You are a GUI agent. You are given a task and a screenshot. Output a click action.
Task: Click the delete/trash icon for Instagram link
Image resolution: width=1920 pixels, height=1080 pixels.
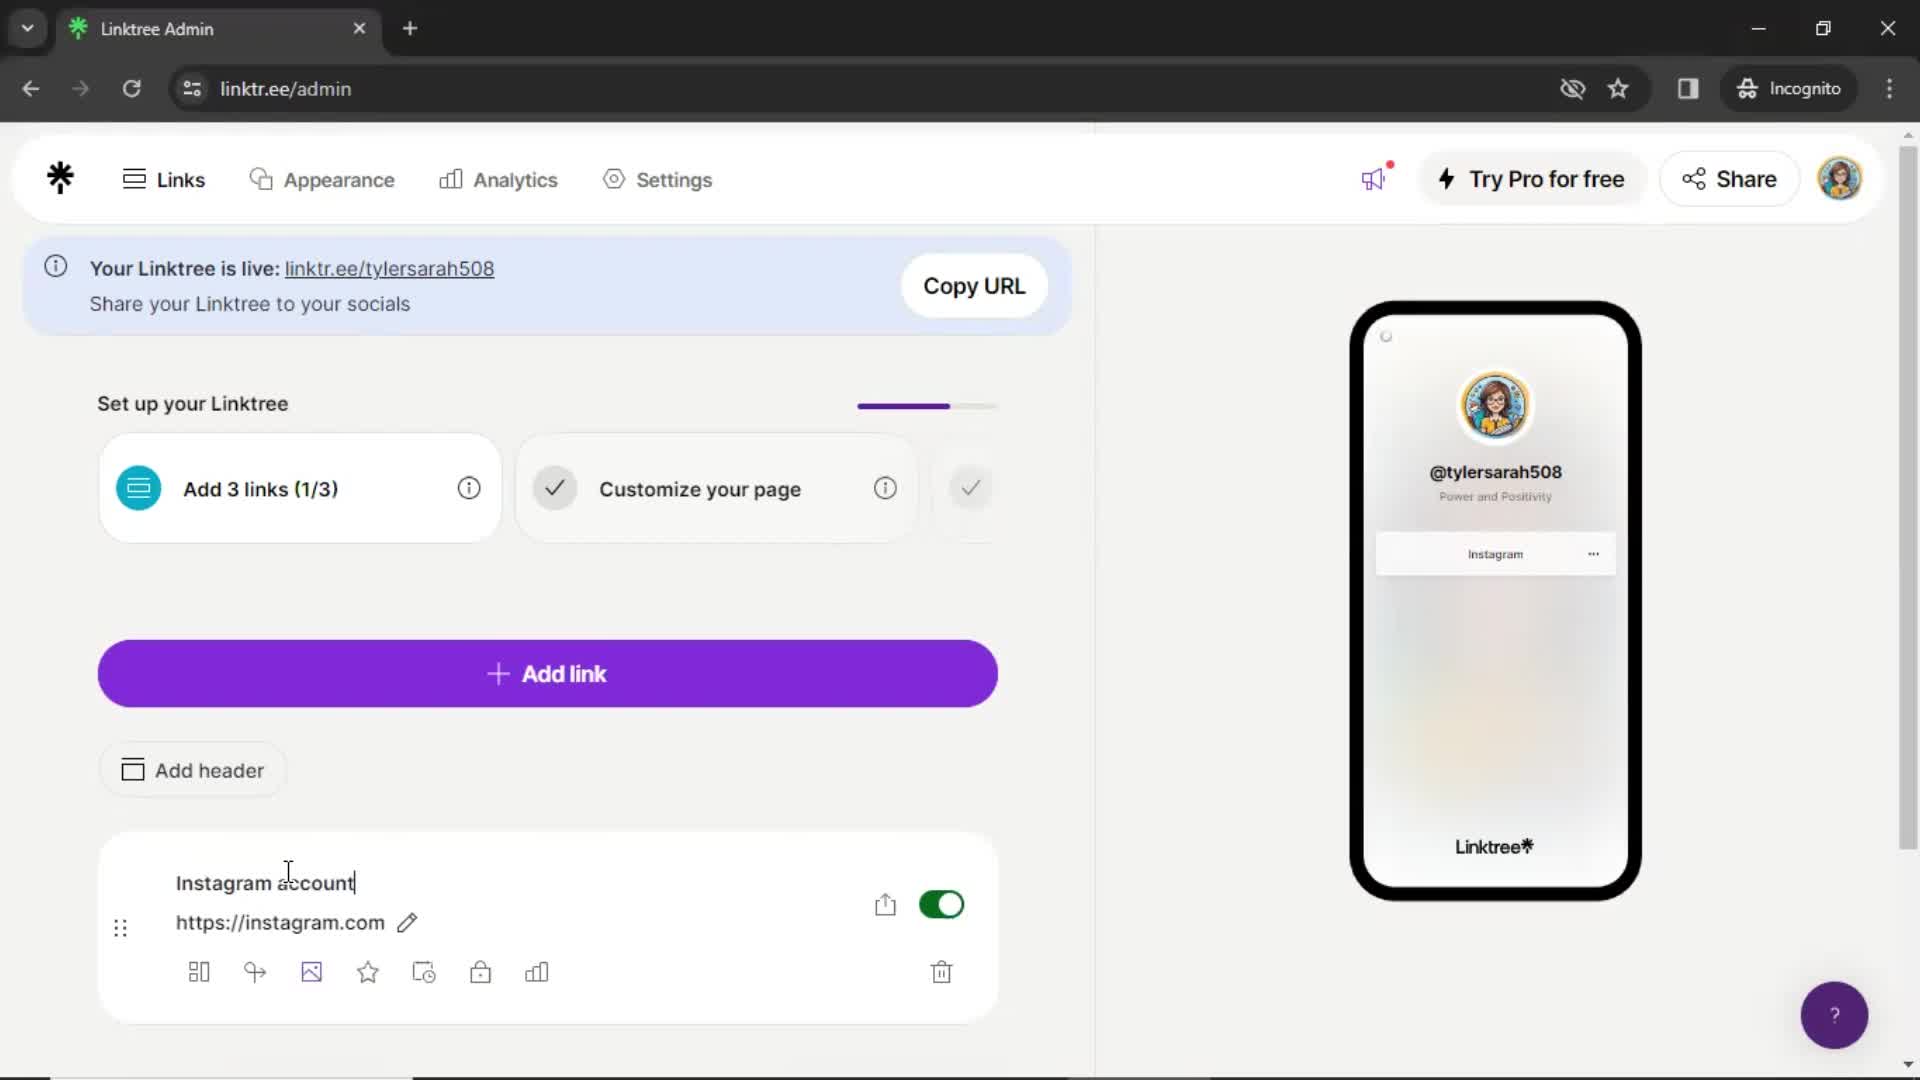943,972
